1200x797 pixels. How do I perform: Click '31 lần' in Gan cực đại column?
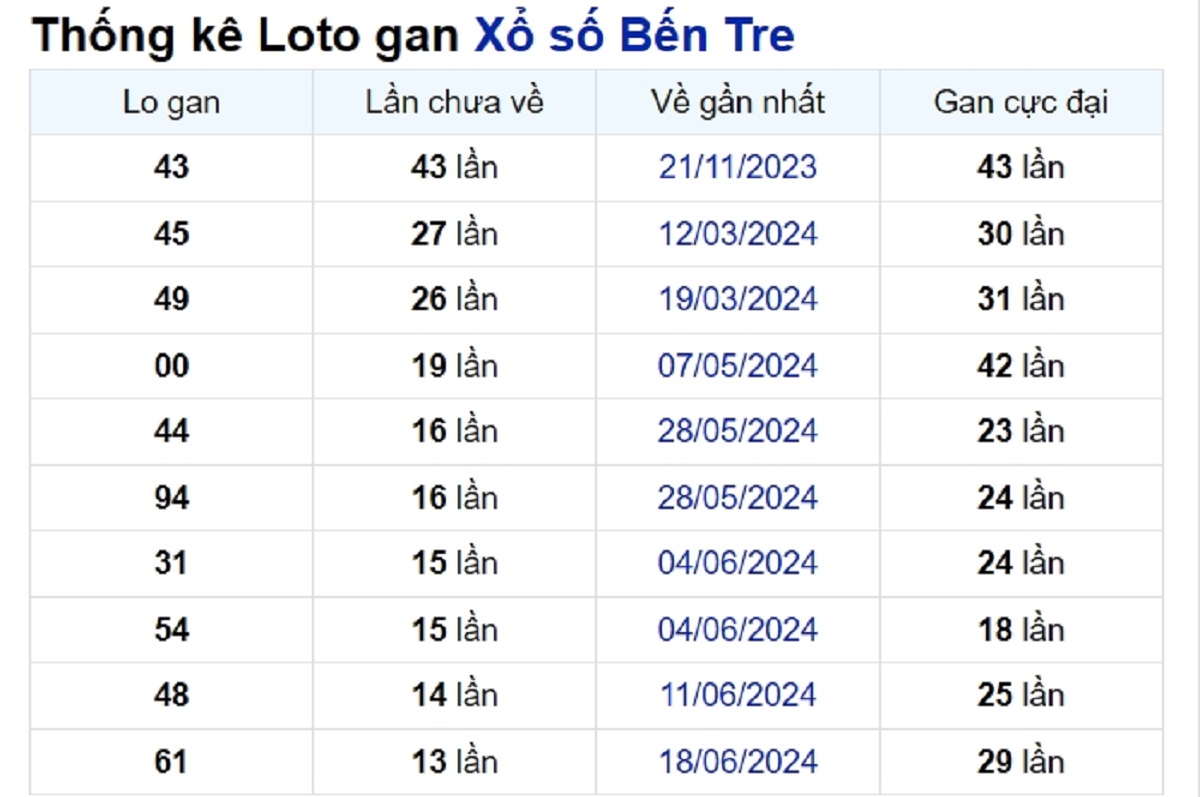tap(1021, 299)
